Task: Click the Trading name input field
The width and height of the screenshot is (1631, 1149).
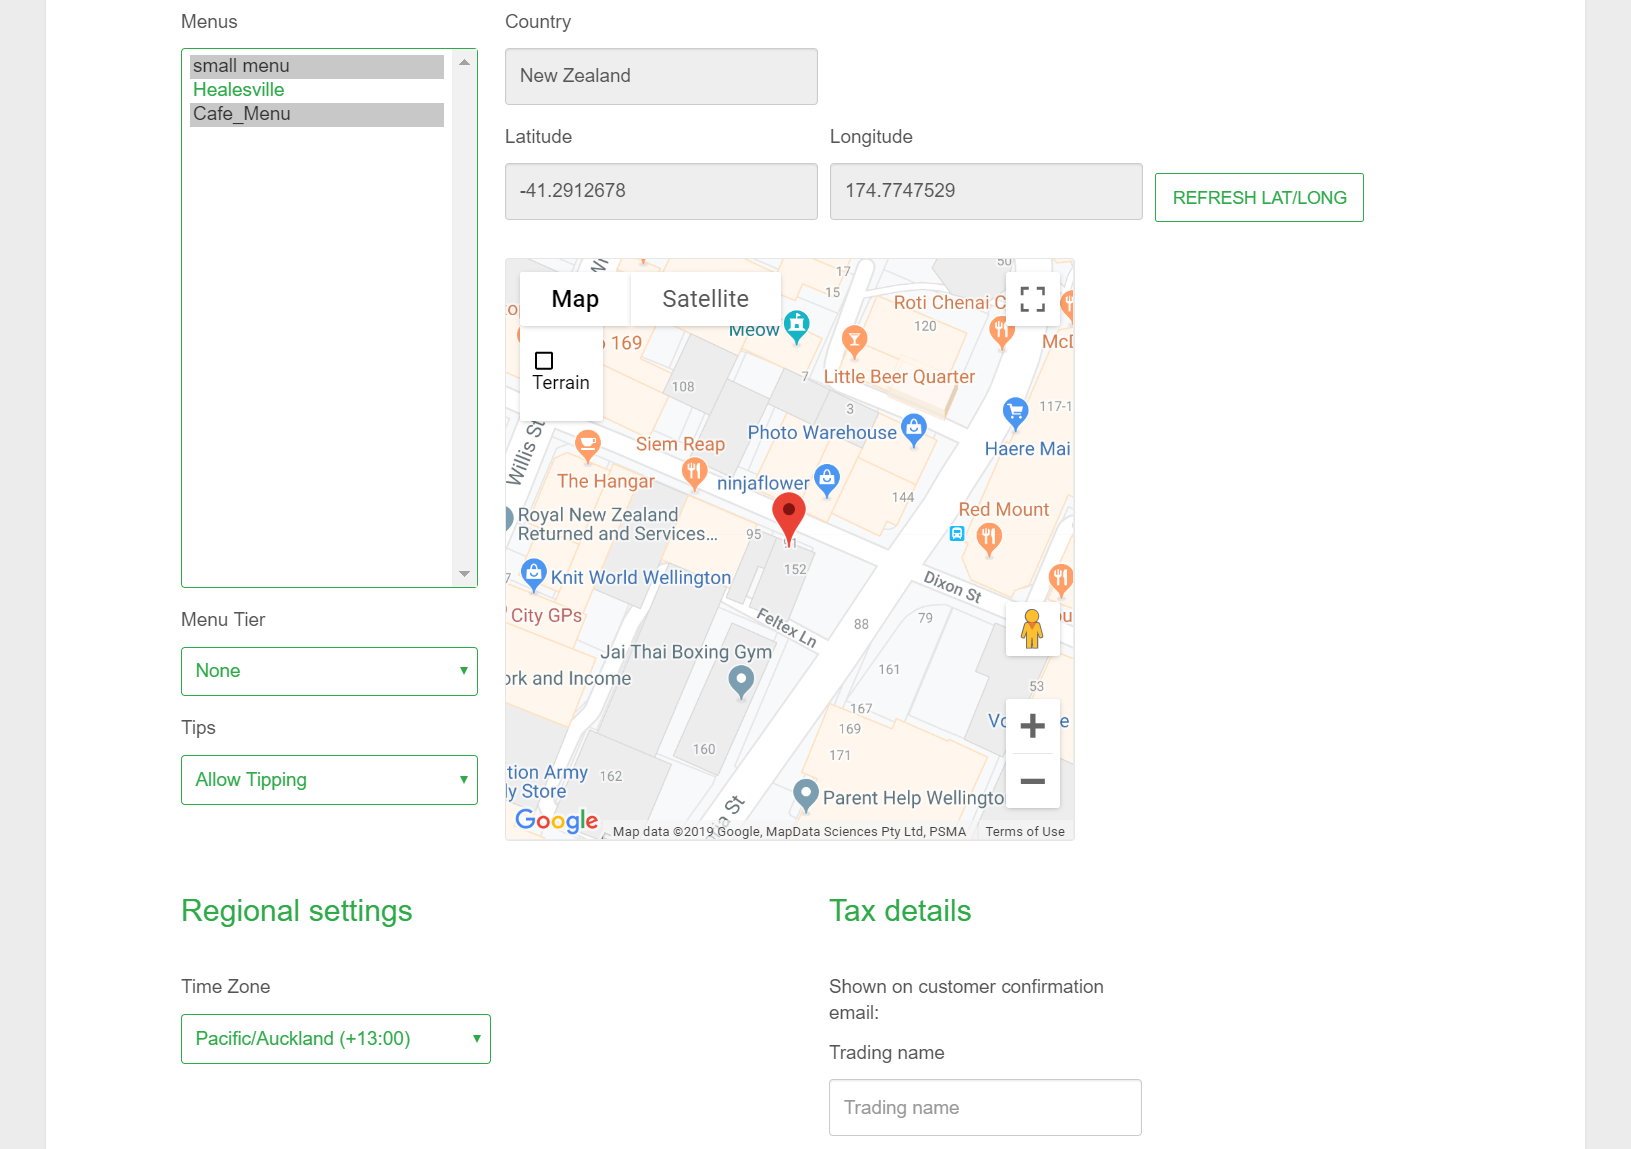Action: point(985,1107)
